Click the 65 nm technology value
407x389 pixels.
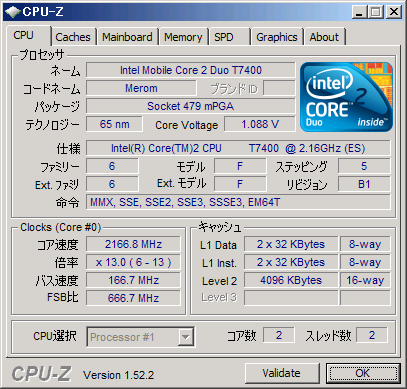[114, 124]
